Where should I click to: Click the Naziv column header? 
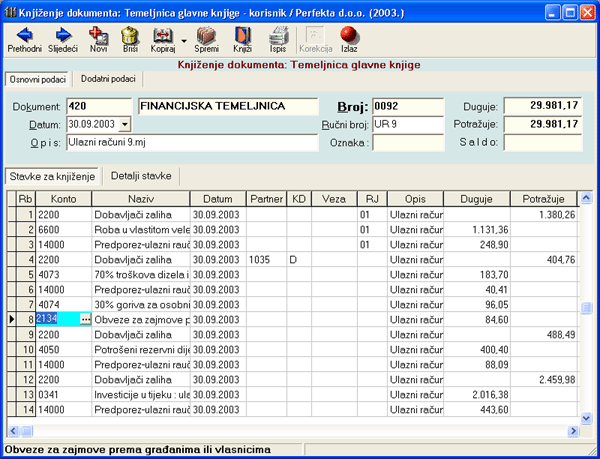click(x=141, y=199)
